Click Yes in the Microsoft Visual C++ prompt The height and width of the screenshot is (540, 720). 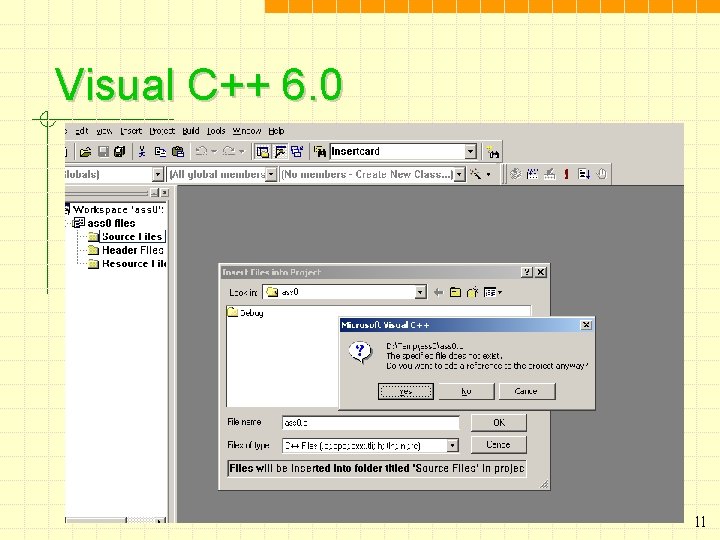coord(405,391)
